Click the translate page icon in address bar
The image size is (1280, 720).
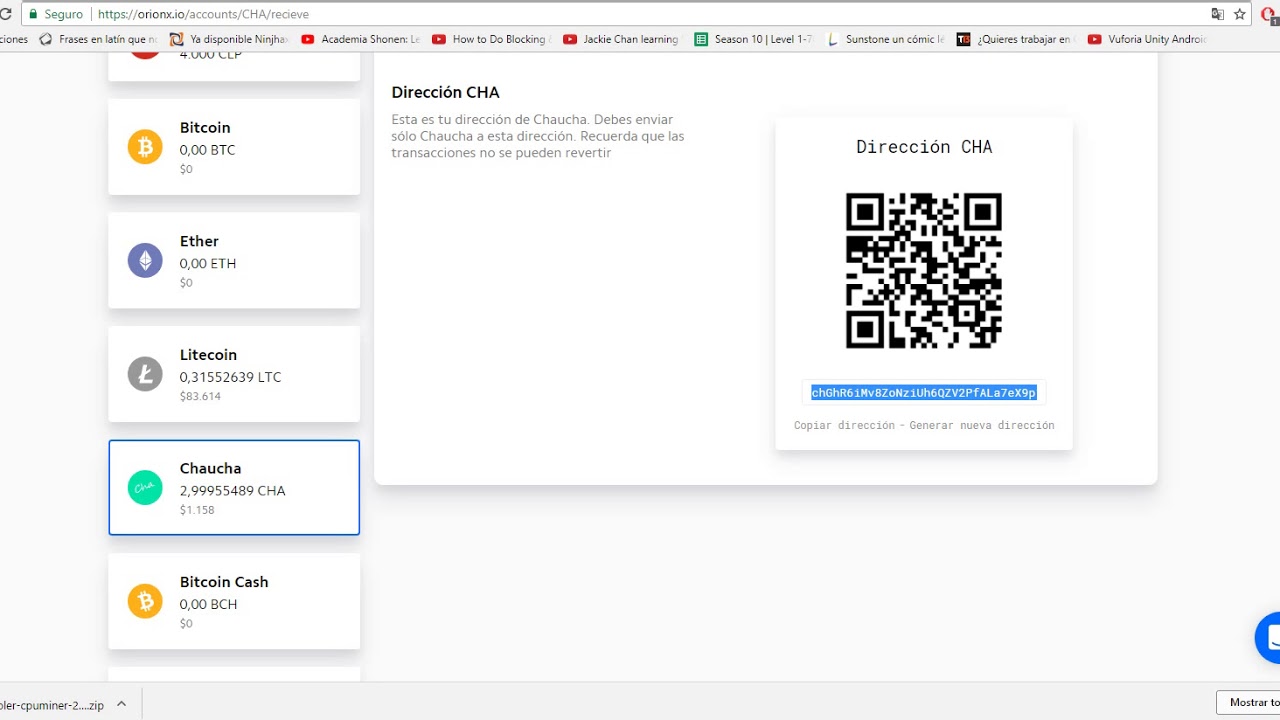(x=1217, y=14)
